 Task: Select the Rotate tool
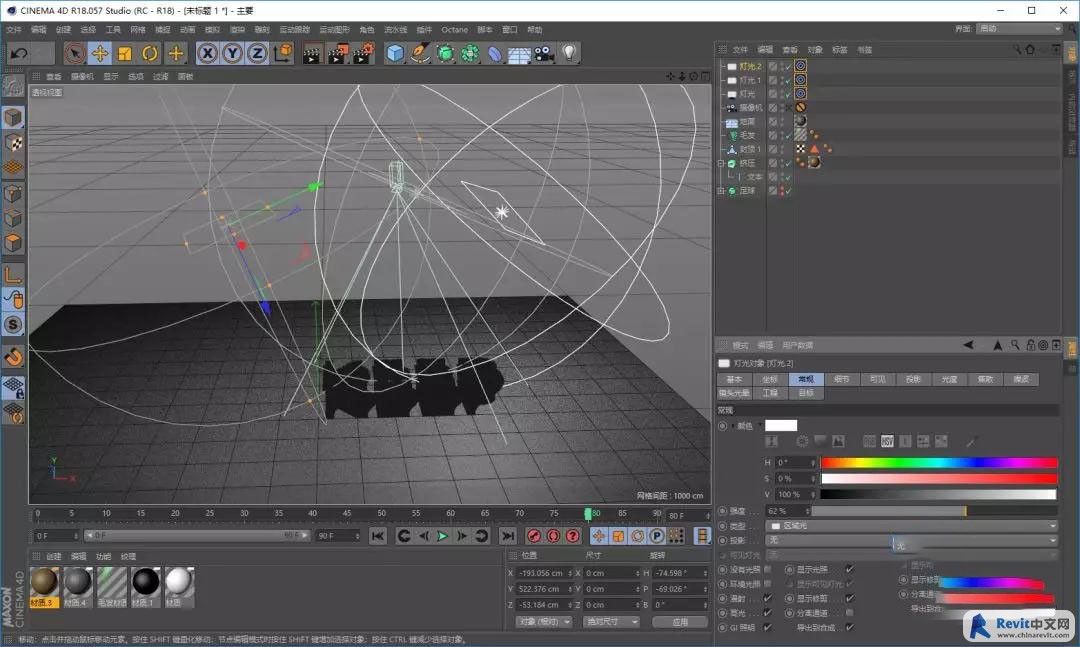149,53
